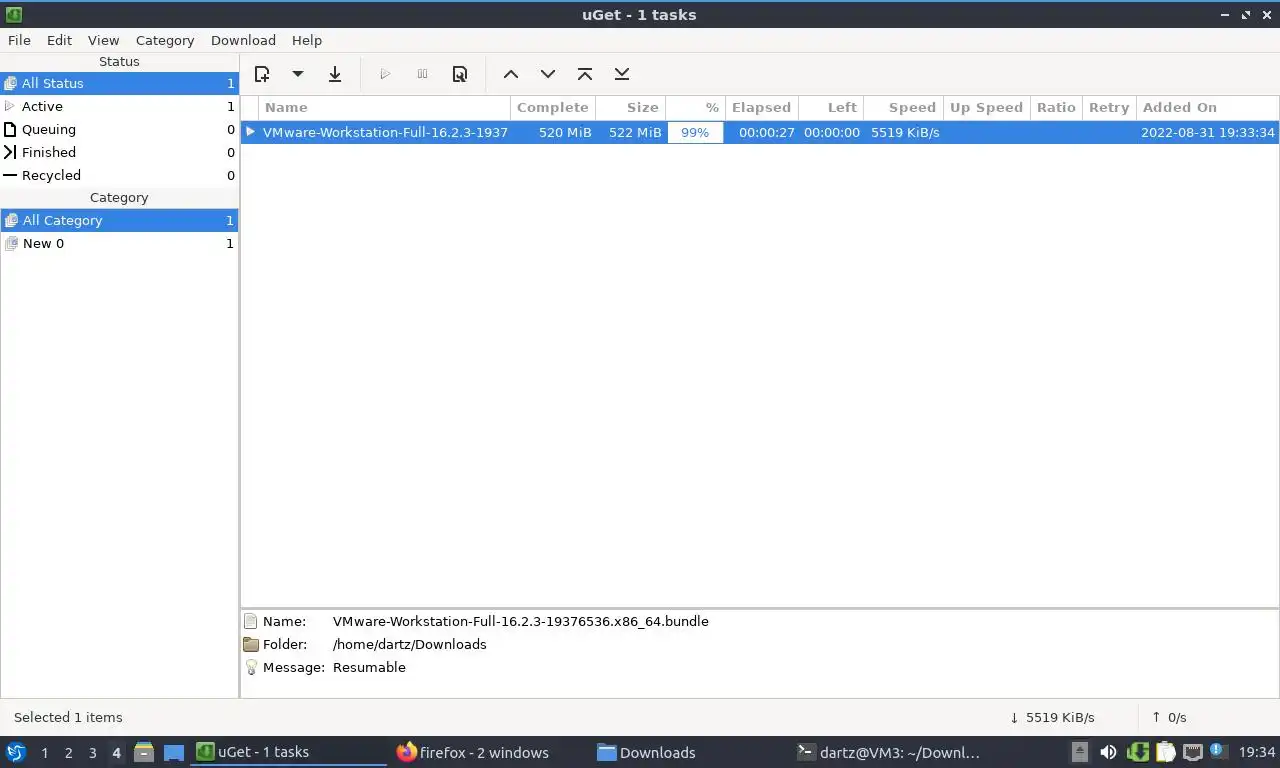Create a new download with the add icon
The height and width of the screenshot is (768, 1280).
click(x=262, y=74)
